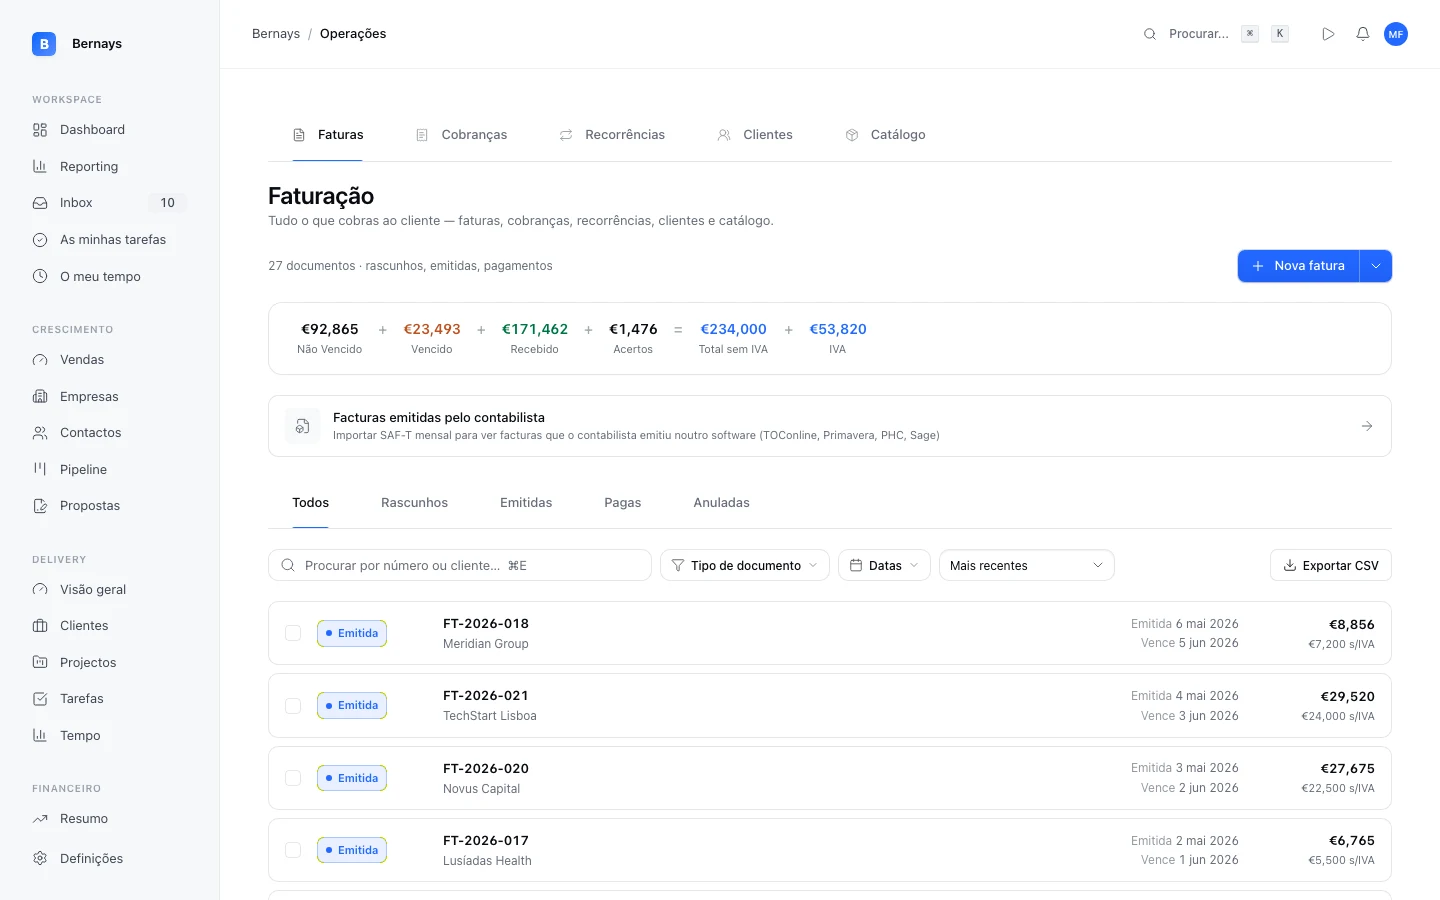Image resolution: width=1440 pixels, height=900 pixels.
Task: Open accountant invoices arrow
Action: coord(1367,426)
